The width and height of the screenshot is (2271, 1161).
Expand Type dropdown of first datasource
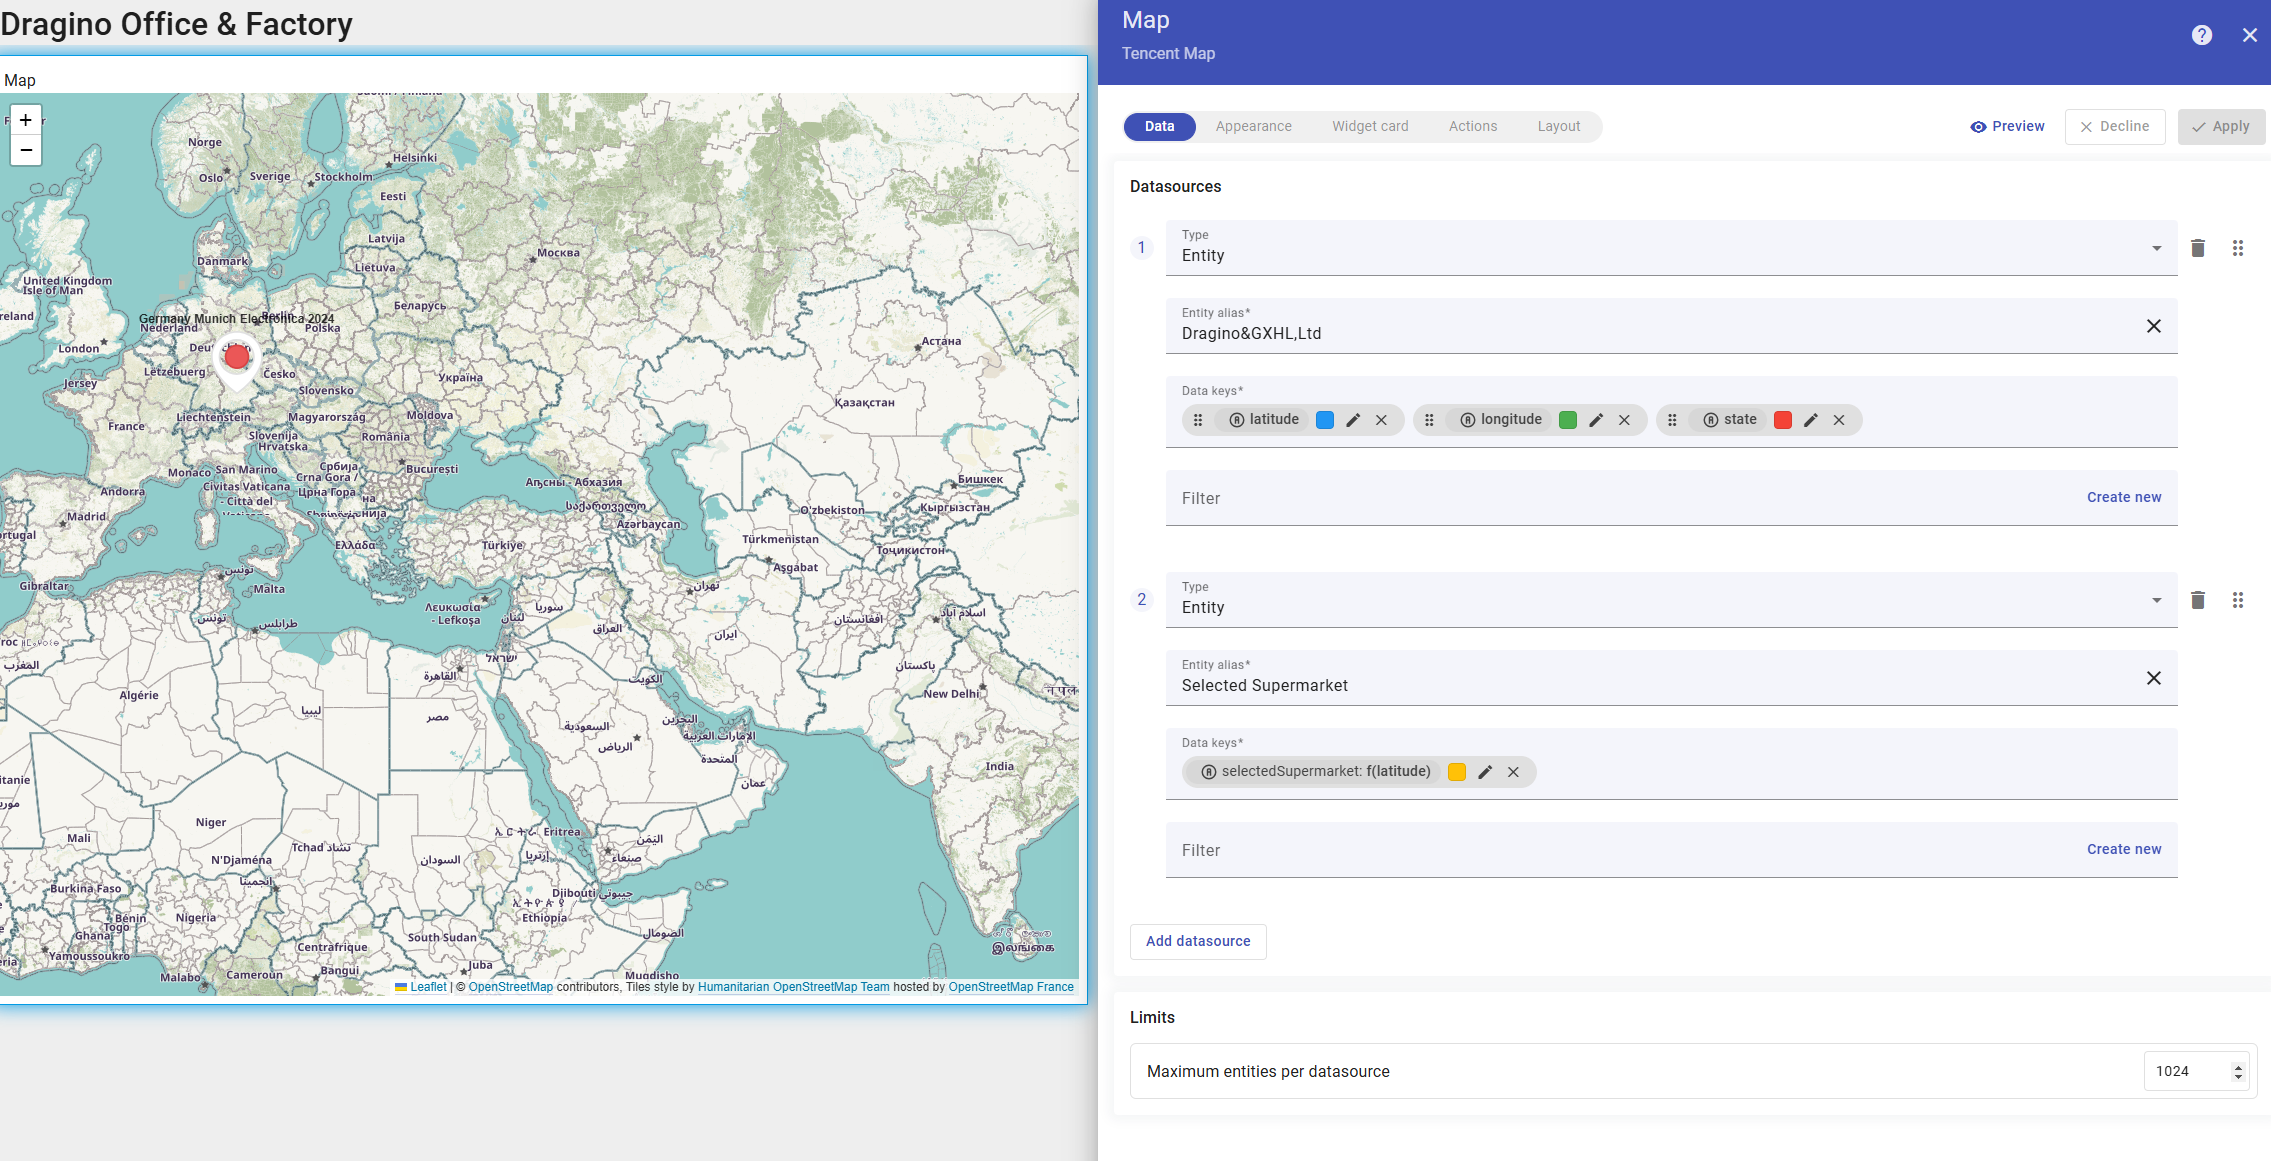pyautogui.click(x=2156, y=248)
